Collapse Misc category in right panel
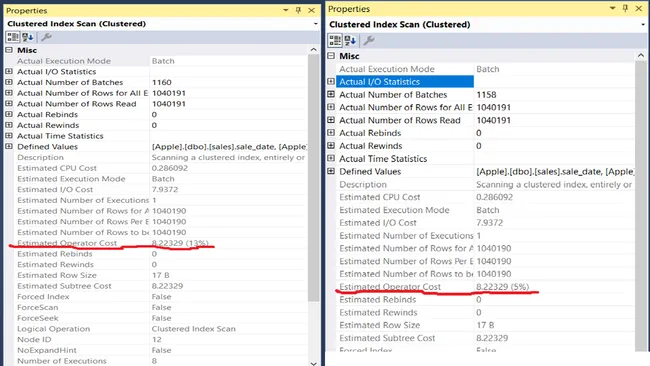Image resolution: width=650 pixels, height=366 pixels. point(331,56)
